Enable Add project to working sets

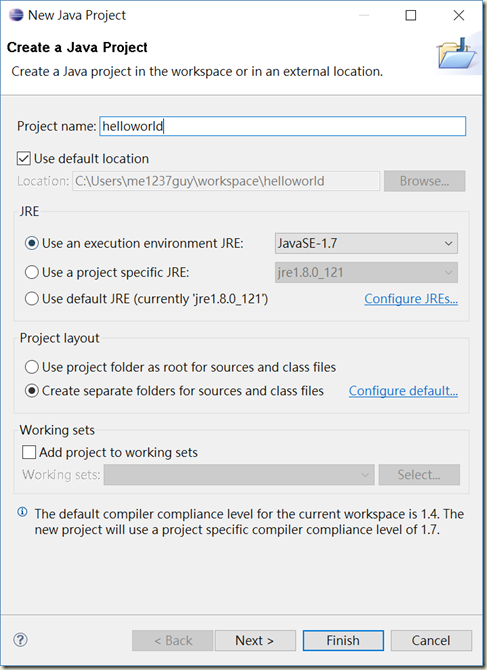(29, 452)
